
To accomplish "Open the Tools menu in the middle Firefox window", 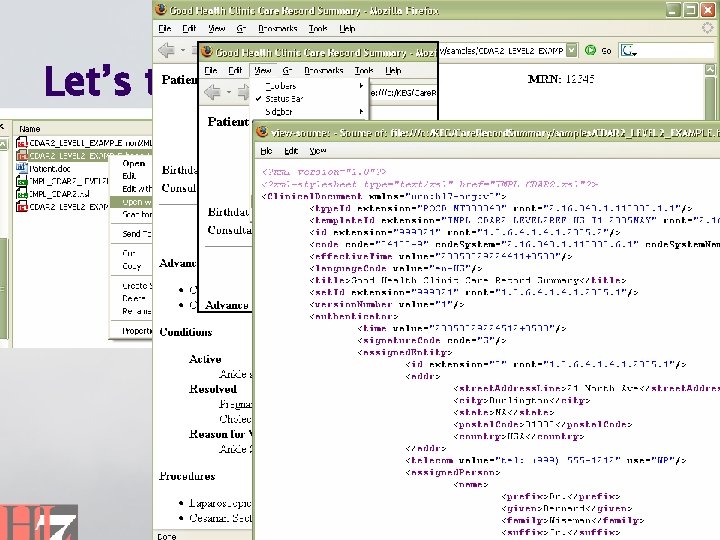I will [364, 71].
